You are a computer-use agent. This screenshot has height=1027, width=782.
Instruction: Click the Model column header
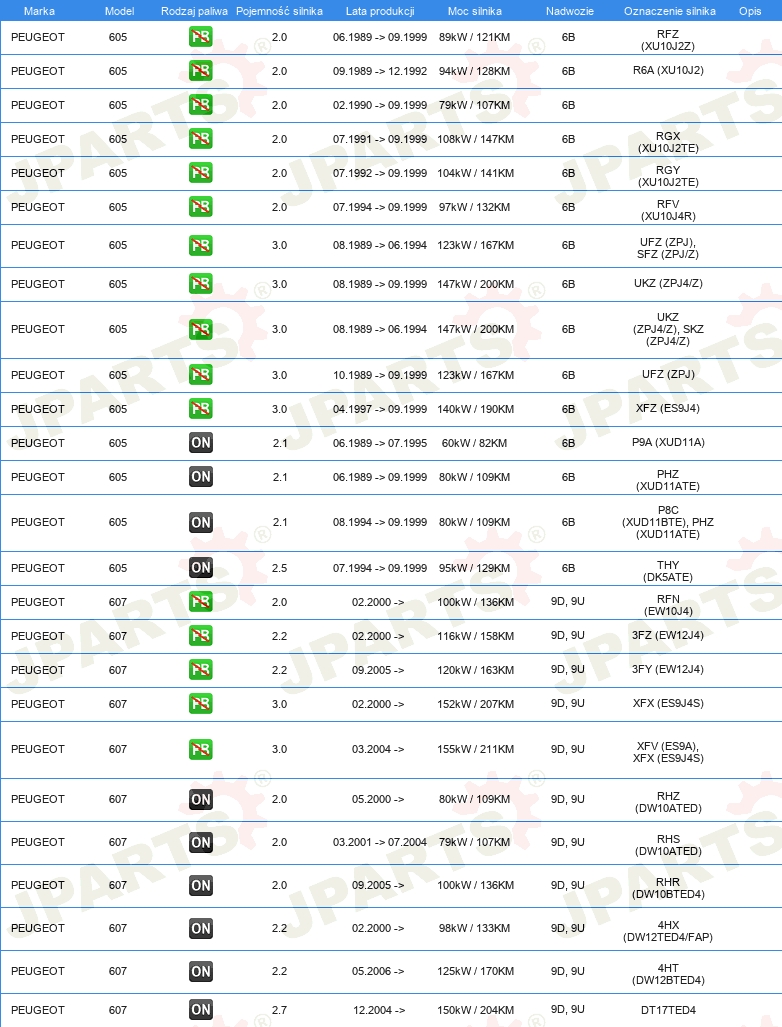pos(119,11)
